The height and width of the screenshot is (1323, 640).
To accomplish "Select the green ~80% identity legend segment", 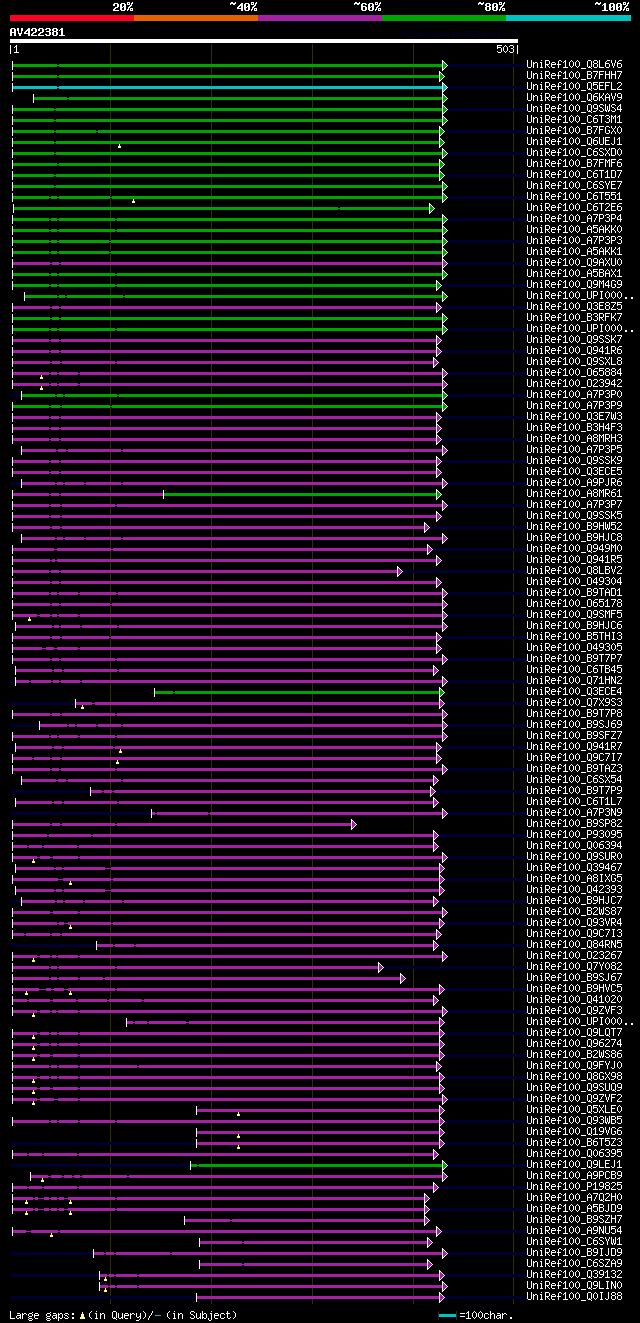I will 444,17.
